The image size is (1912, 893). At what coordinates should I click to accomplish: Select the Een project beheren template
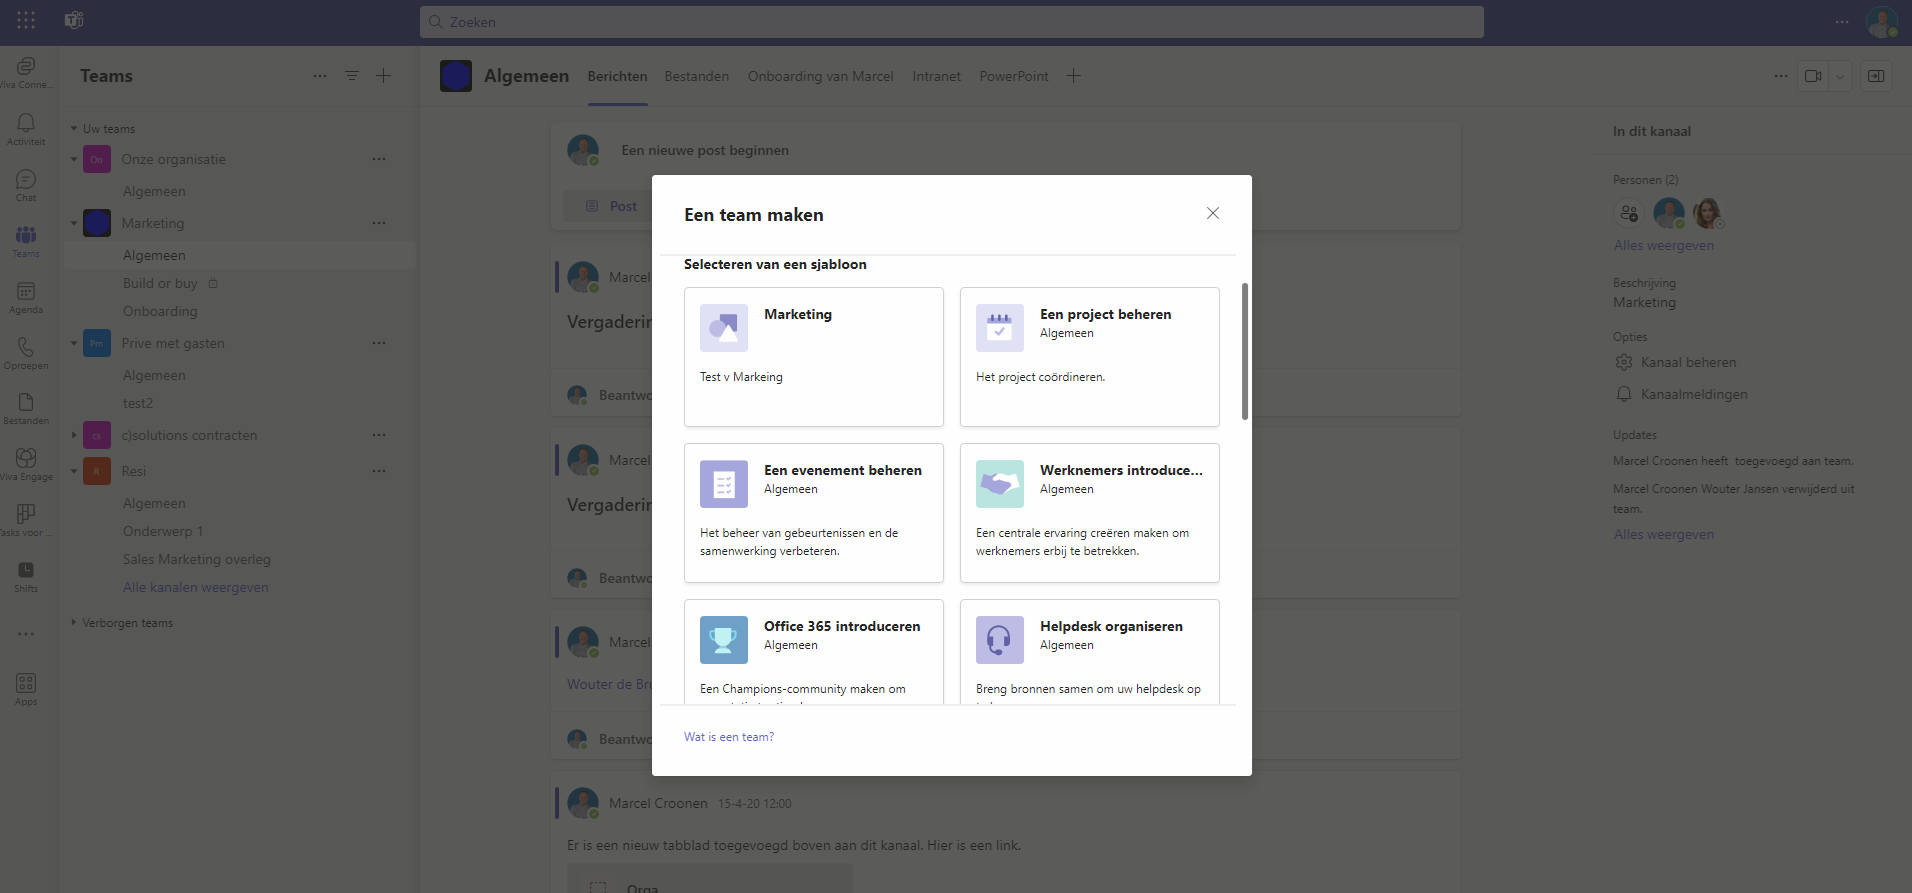(1090, 357)
